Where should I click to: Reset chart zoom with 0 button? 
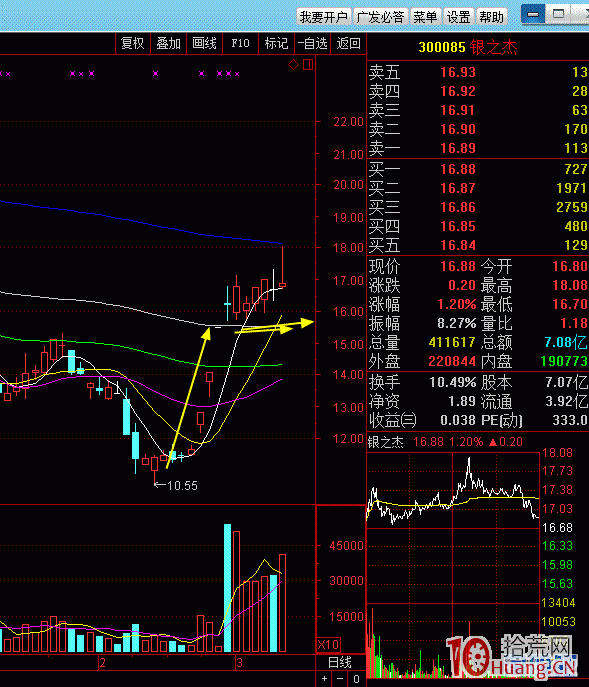coord(356,679)
